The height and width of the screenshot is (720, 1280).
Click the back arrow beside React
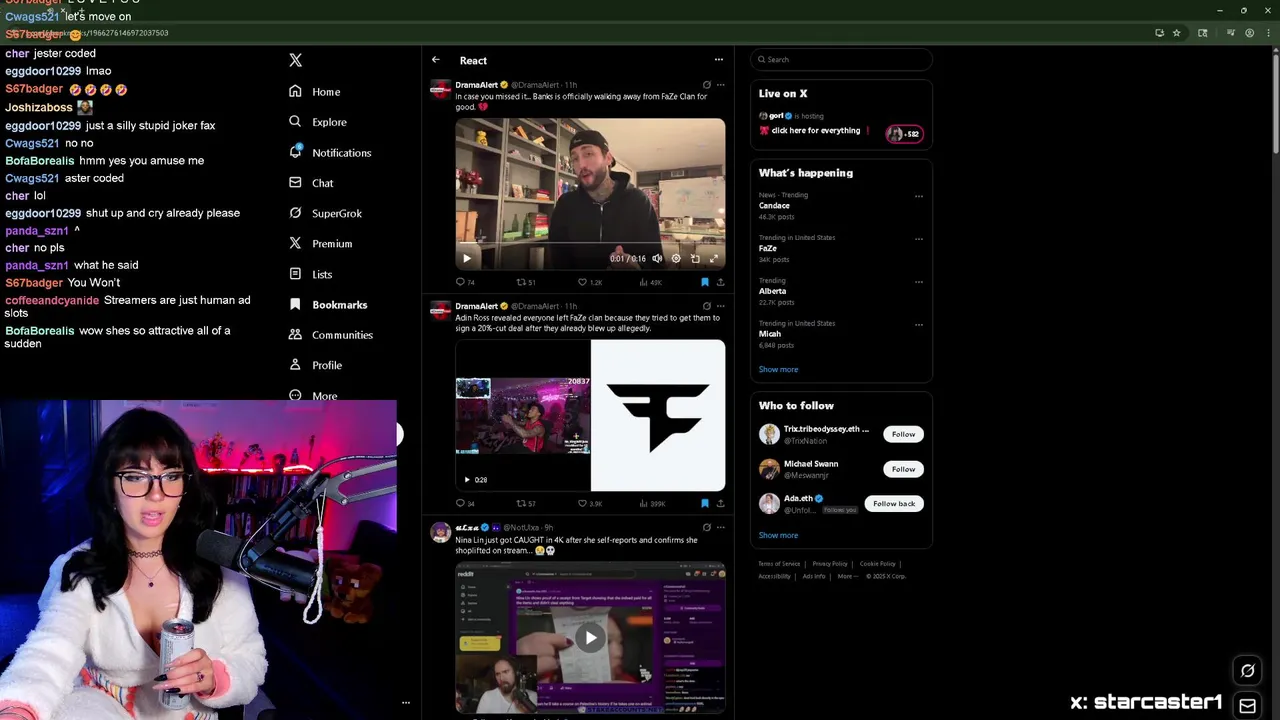436,60
